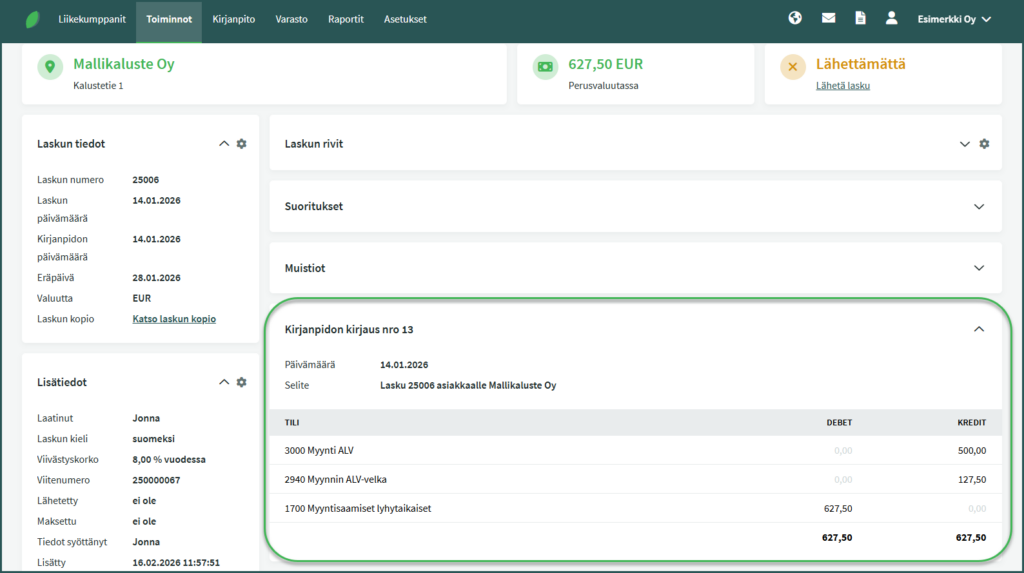Collapse the Lisätiedot panel
Image resolution: width=1024 pixels, height=573 pixels.
[224, 382]
